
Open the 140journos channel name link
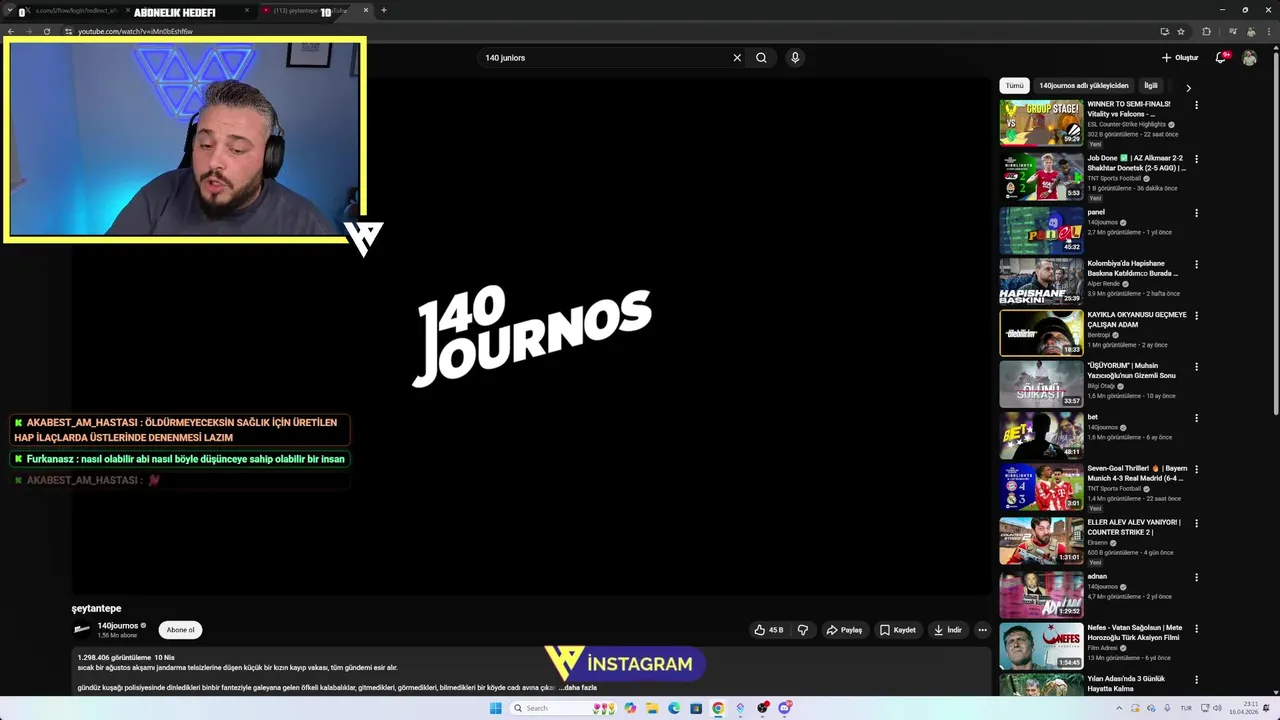point(118,626)
